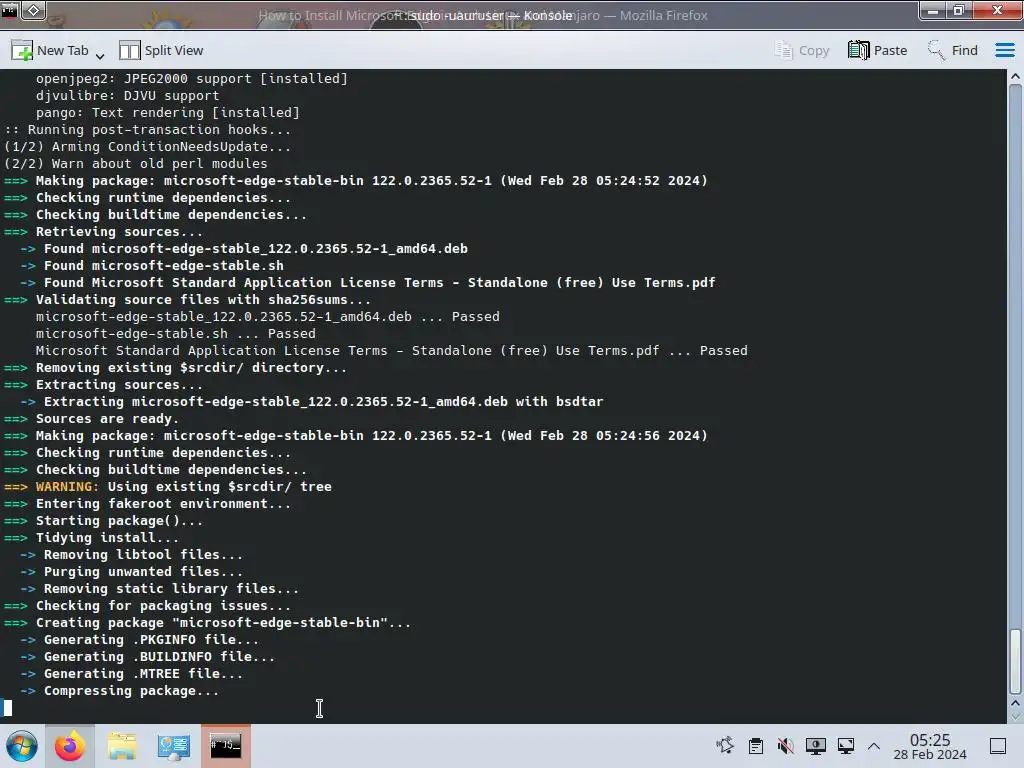Click the scrollbar handle near bottom
The width and height of the screenshot is (1024, 768).
point(1015,661)
